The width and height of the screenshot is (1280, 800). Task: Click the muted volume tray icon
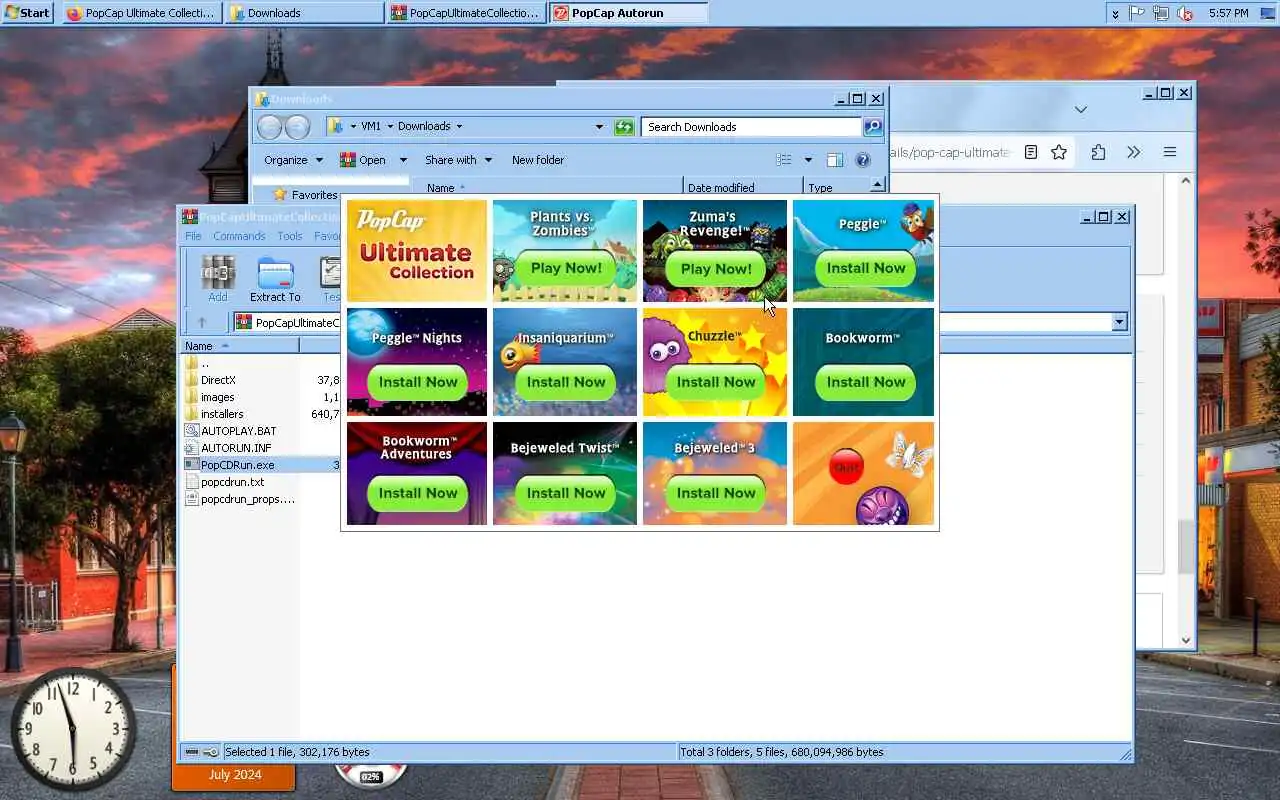pyautogui.click(x=1185, y=13)
